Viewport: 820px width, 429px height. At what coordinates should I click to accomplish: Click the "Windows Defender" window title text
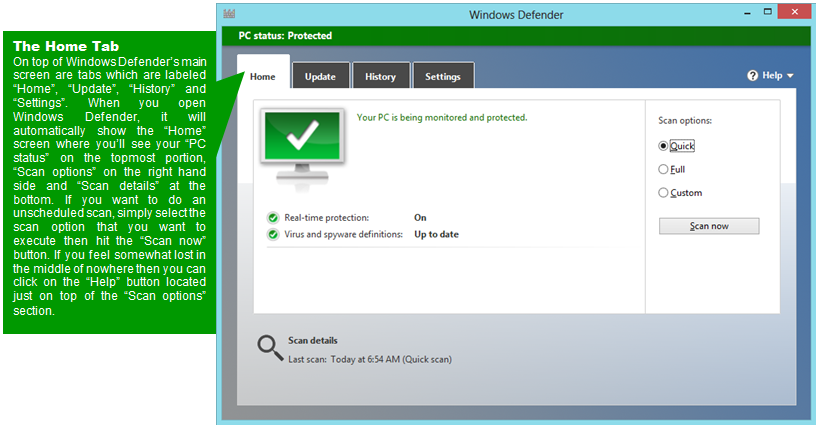tap(516, 15)
